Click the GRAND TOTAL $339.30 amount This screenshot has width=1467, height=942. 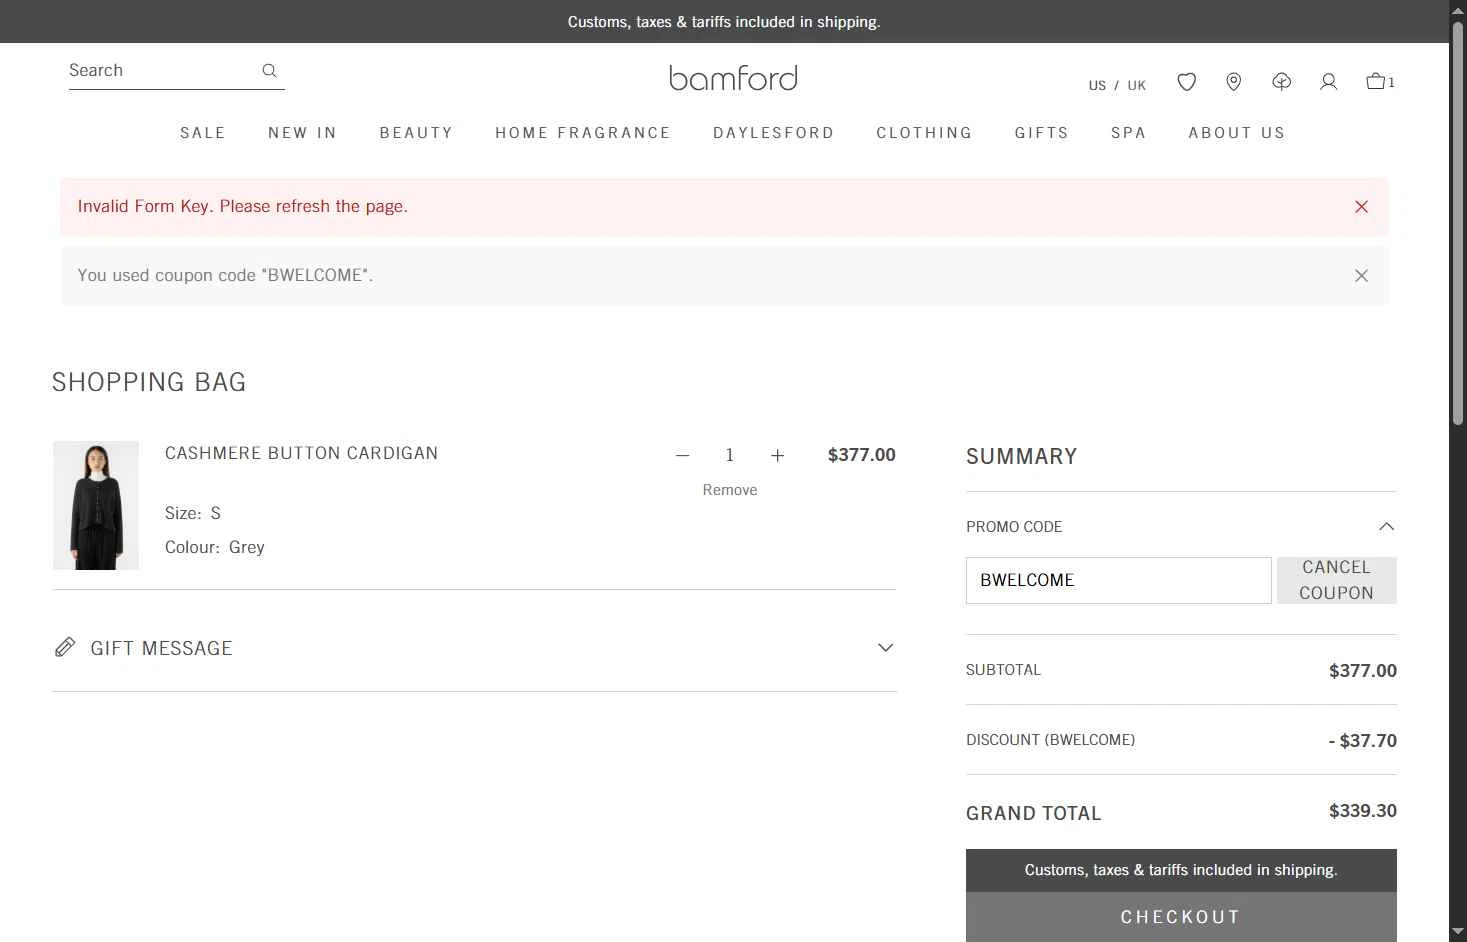[1362, 811]
